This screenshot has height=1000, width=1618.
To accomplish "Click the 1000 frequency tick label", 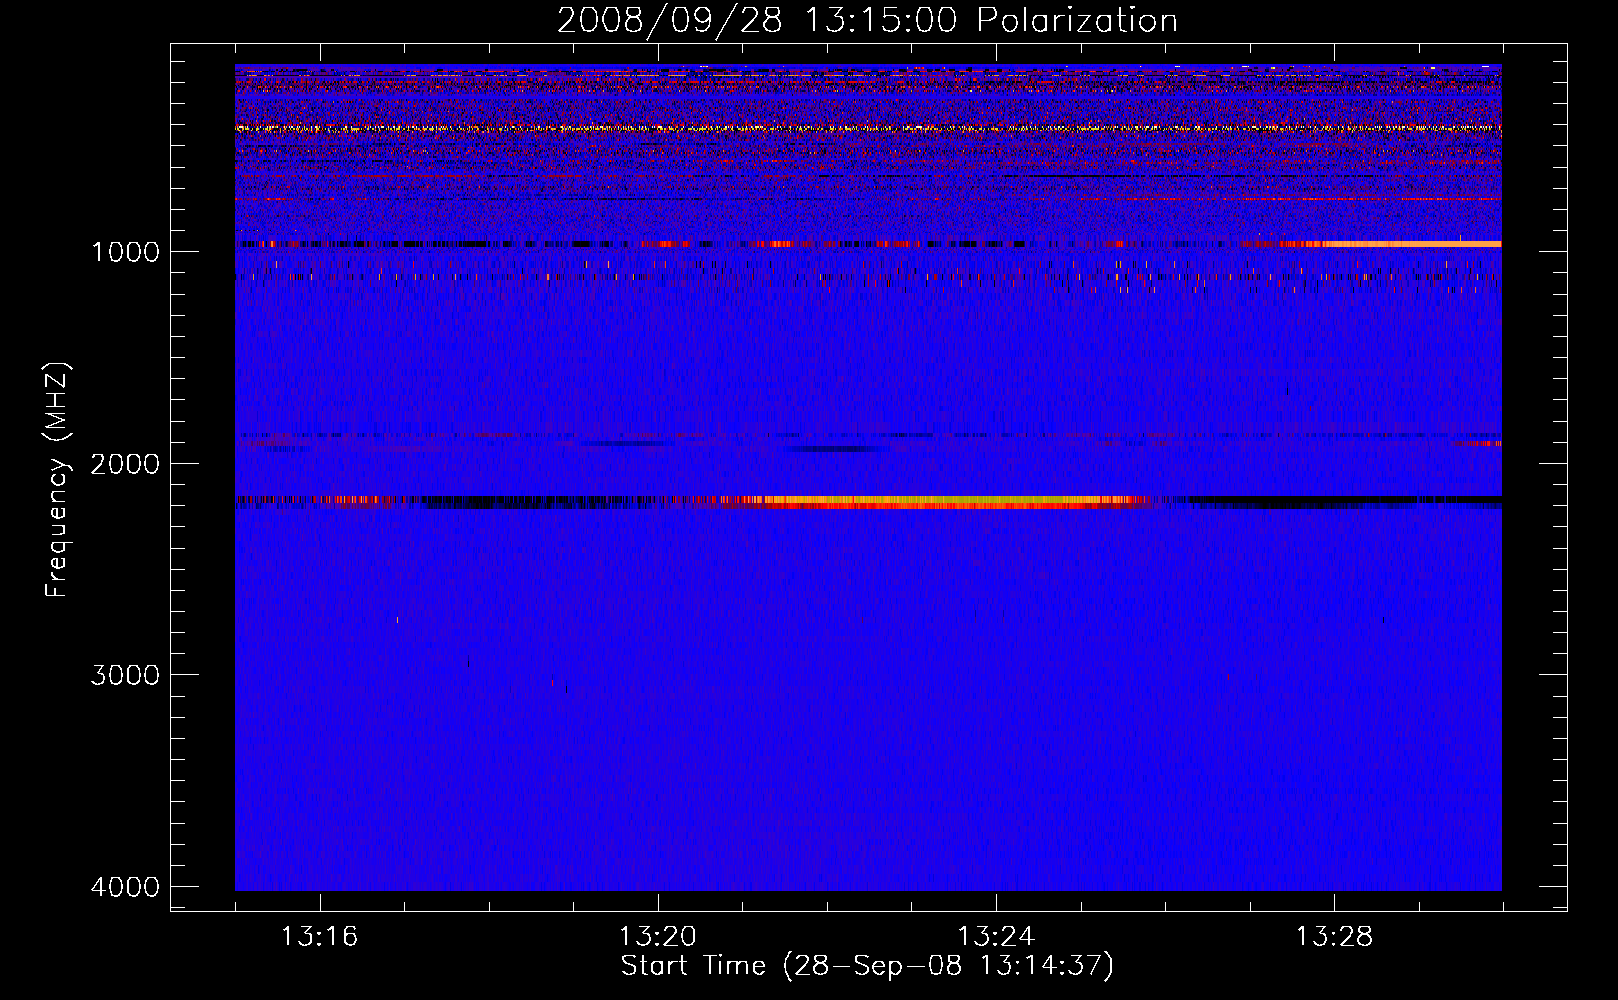I will (125, 251).
